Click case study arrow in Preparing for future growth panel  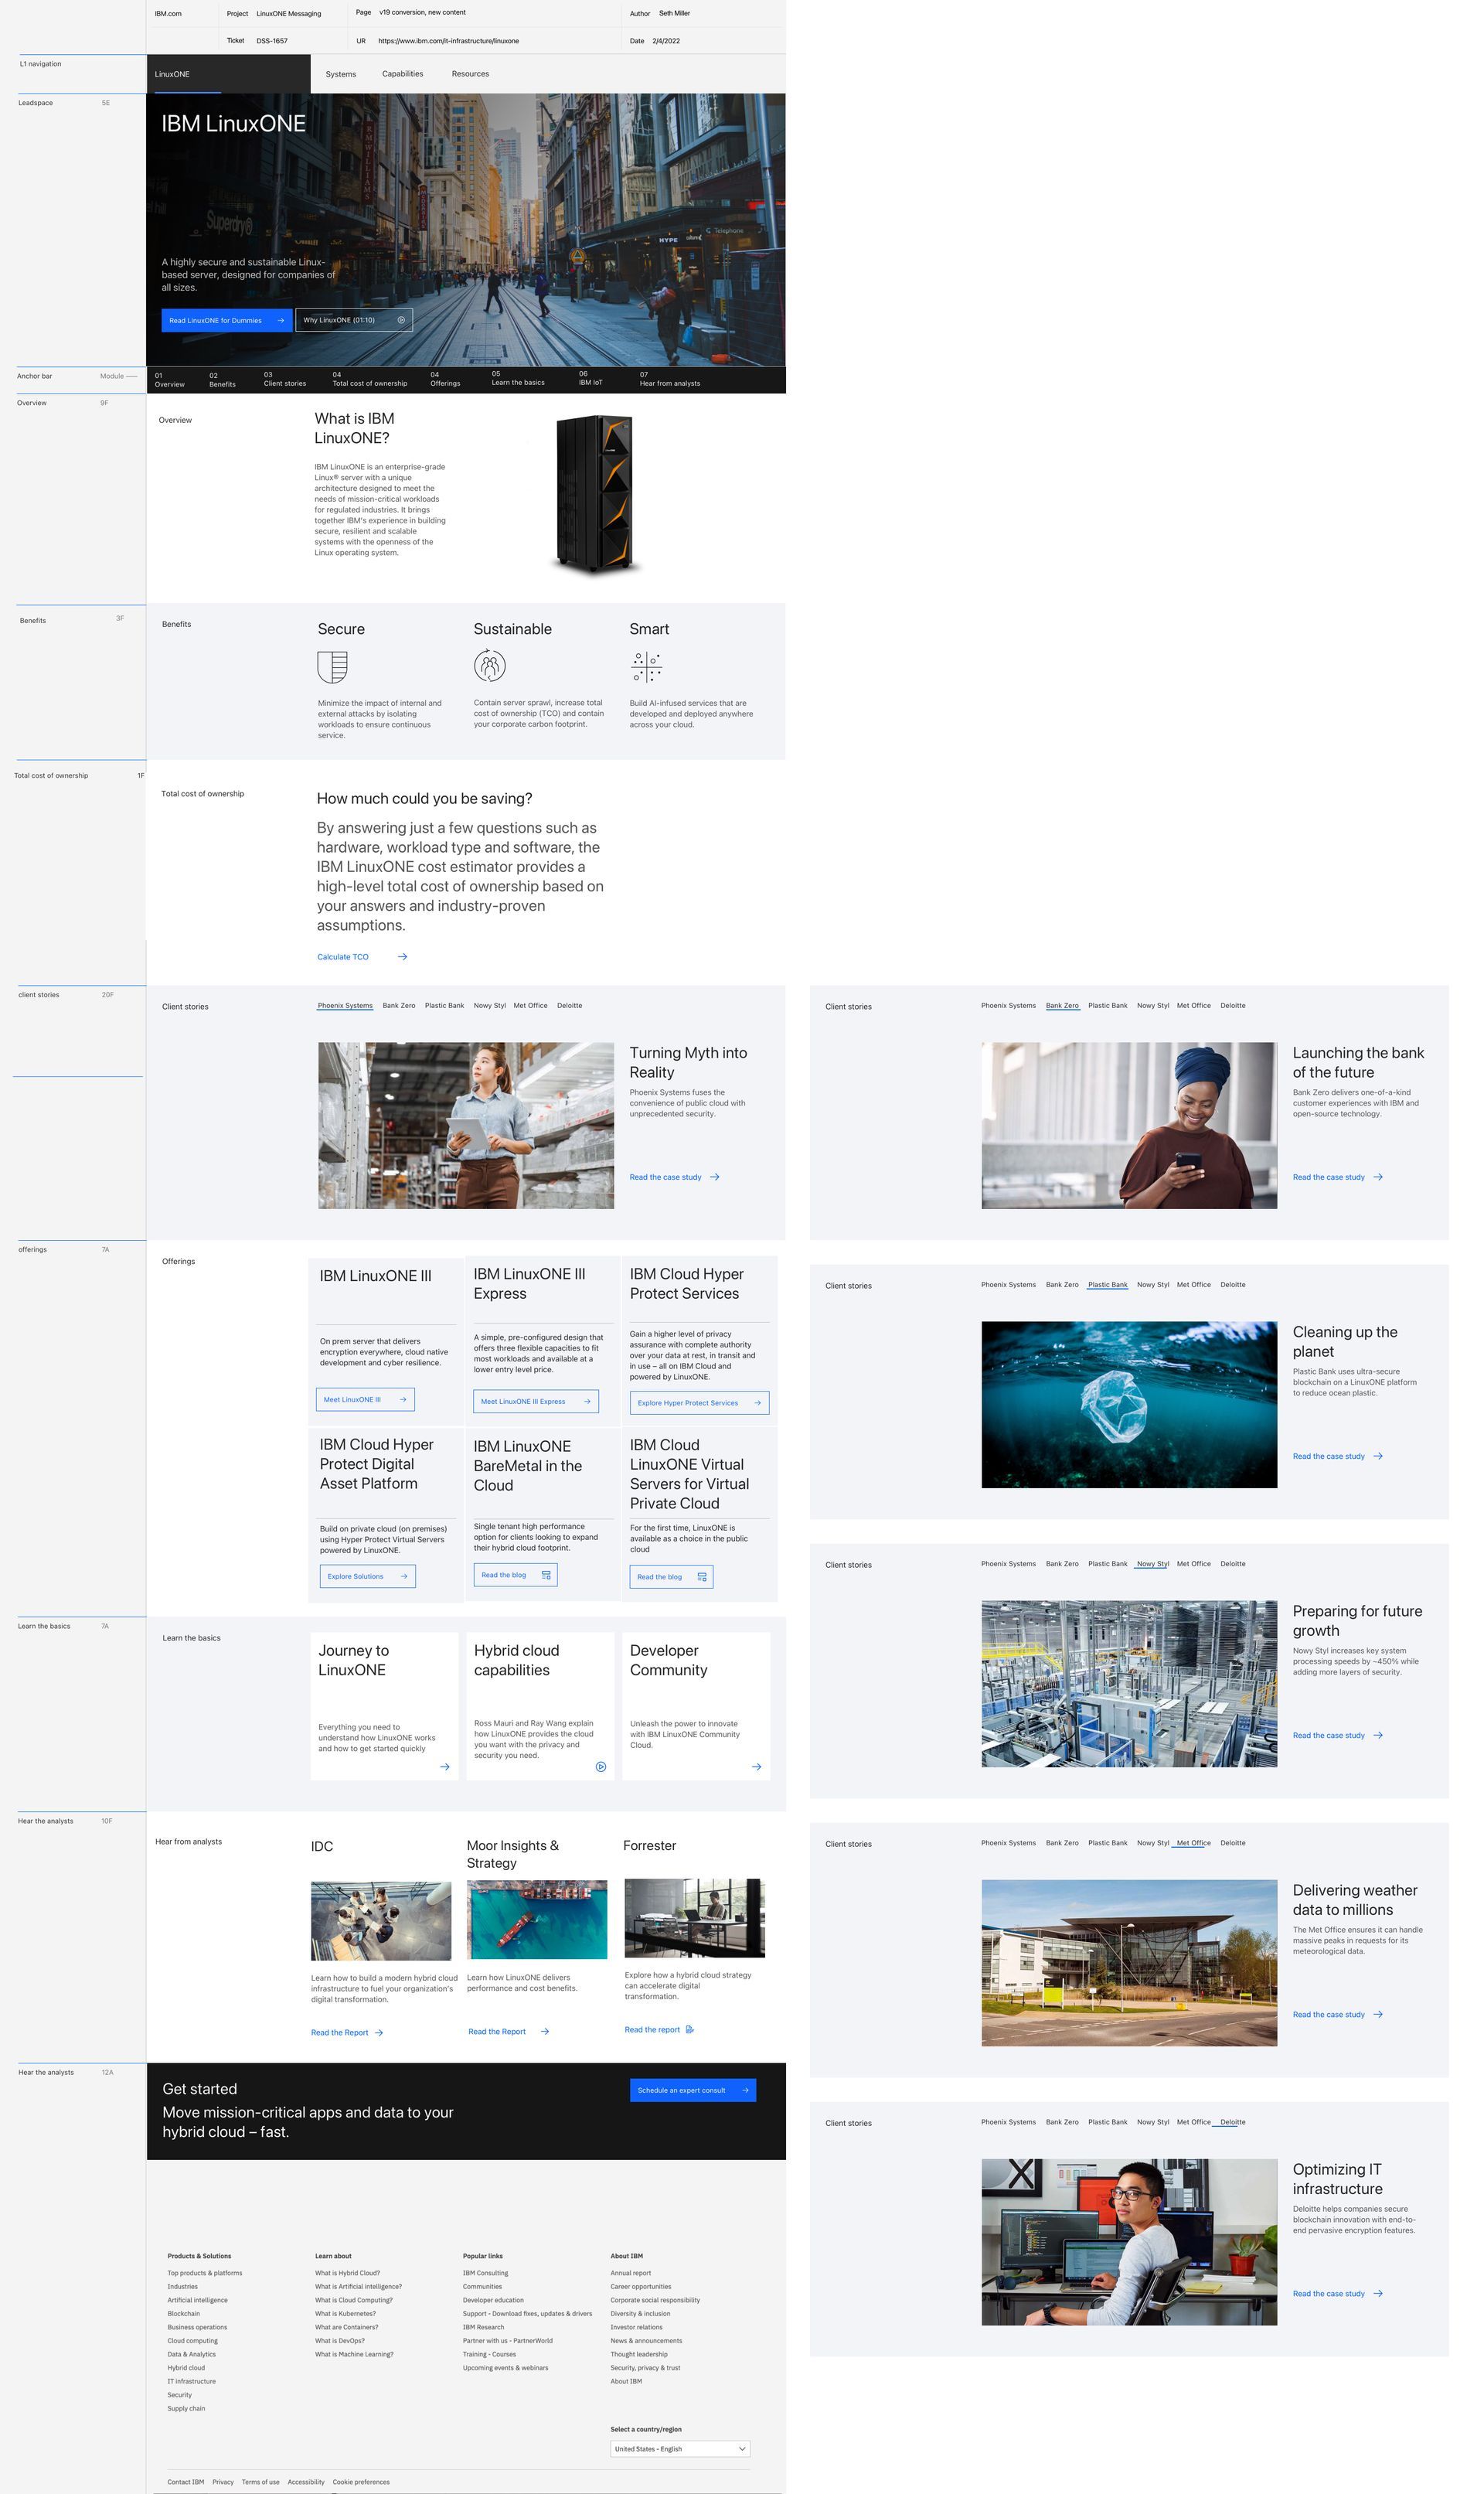pos(1378,1735)
